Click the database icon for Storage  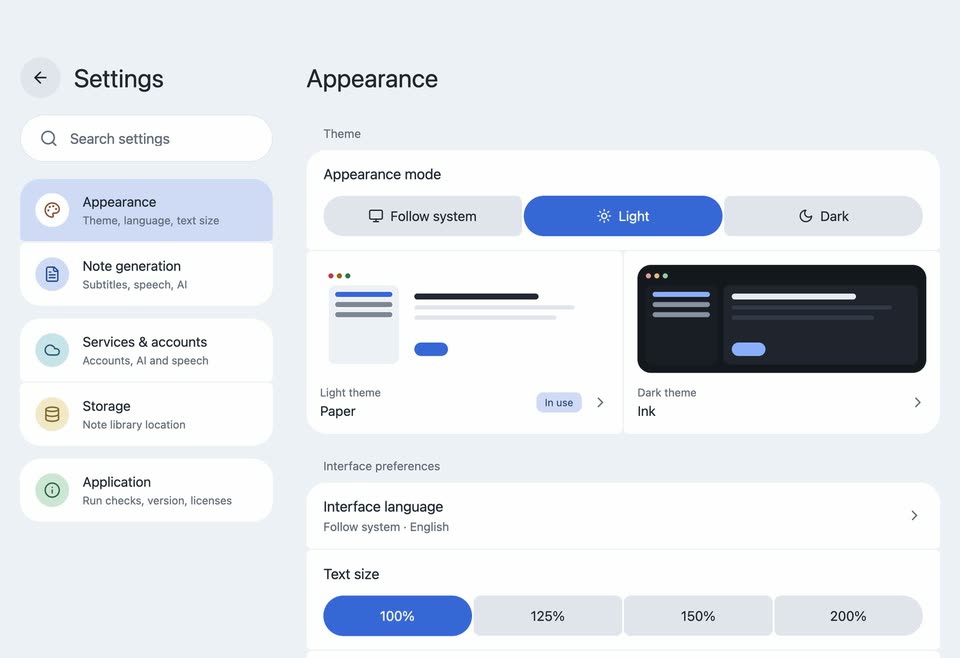[x=52, y=414]
